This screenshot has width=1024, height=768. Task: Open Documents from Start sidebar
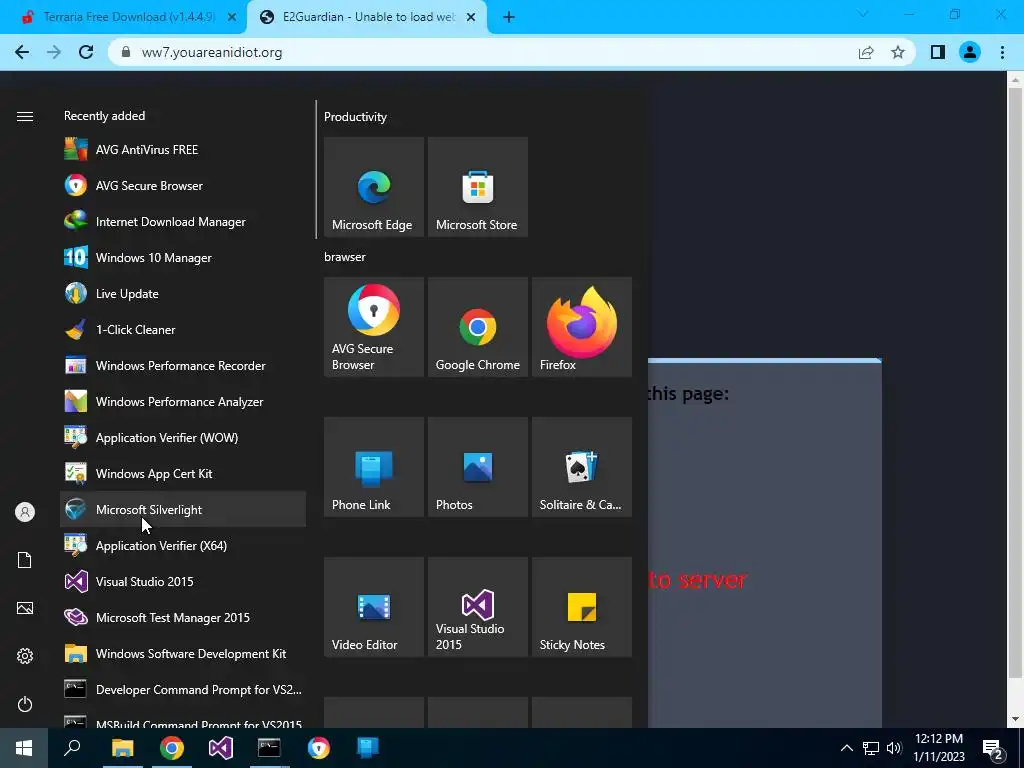pyautogui.click(x=25, y=560)
